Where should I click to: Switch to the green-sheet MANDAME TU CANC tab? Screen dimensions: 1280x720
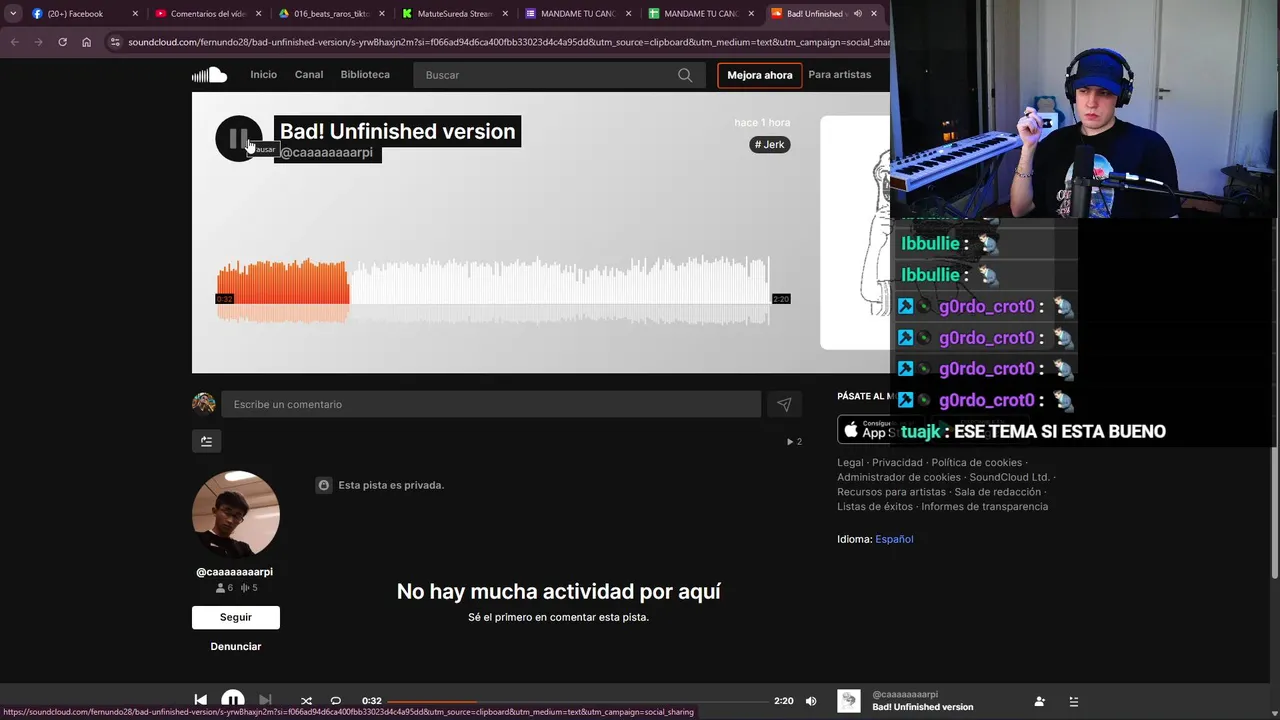pyautogui.click(x=701, y=14)
